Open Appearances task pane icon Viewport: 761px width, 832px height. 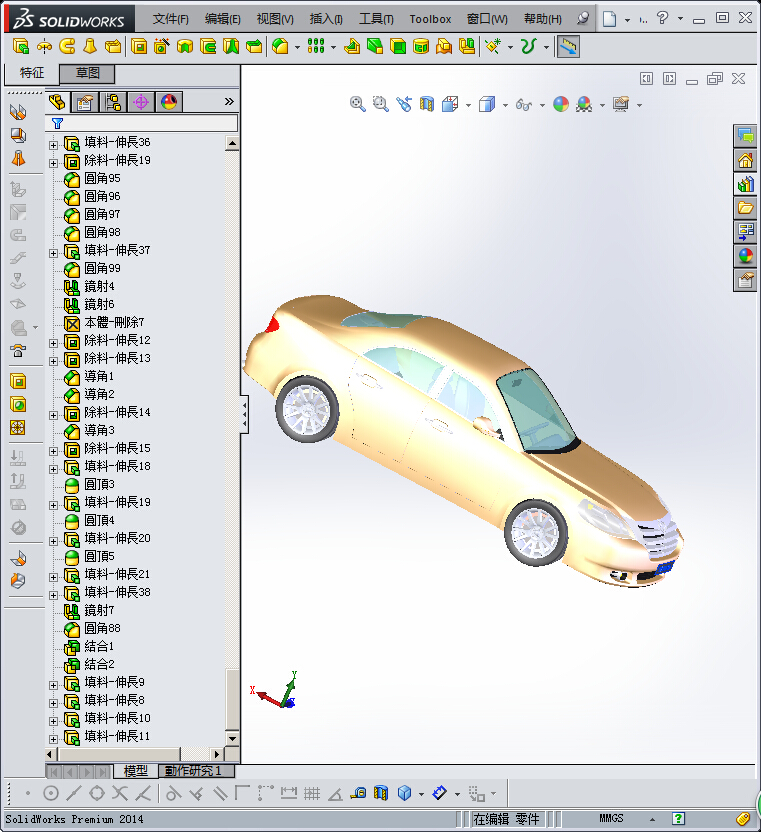point(745,255)
